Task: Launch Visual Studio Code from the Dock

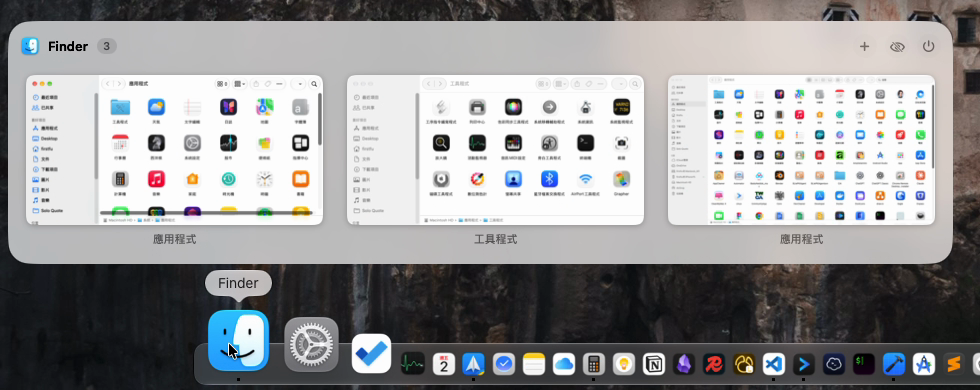Action: click(x=774, y=364)
